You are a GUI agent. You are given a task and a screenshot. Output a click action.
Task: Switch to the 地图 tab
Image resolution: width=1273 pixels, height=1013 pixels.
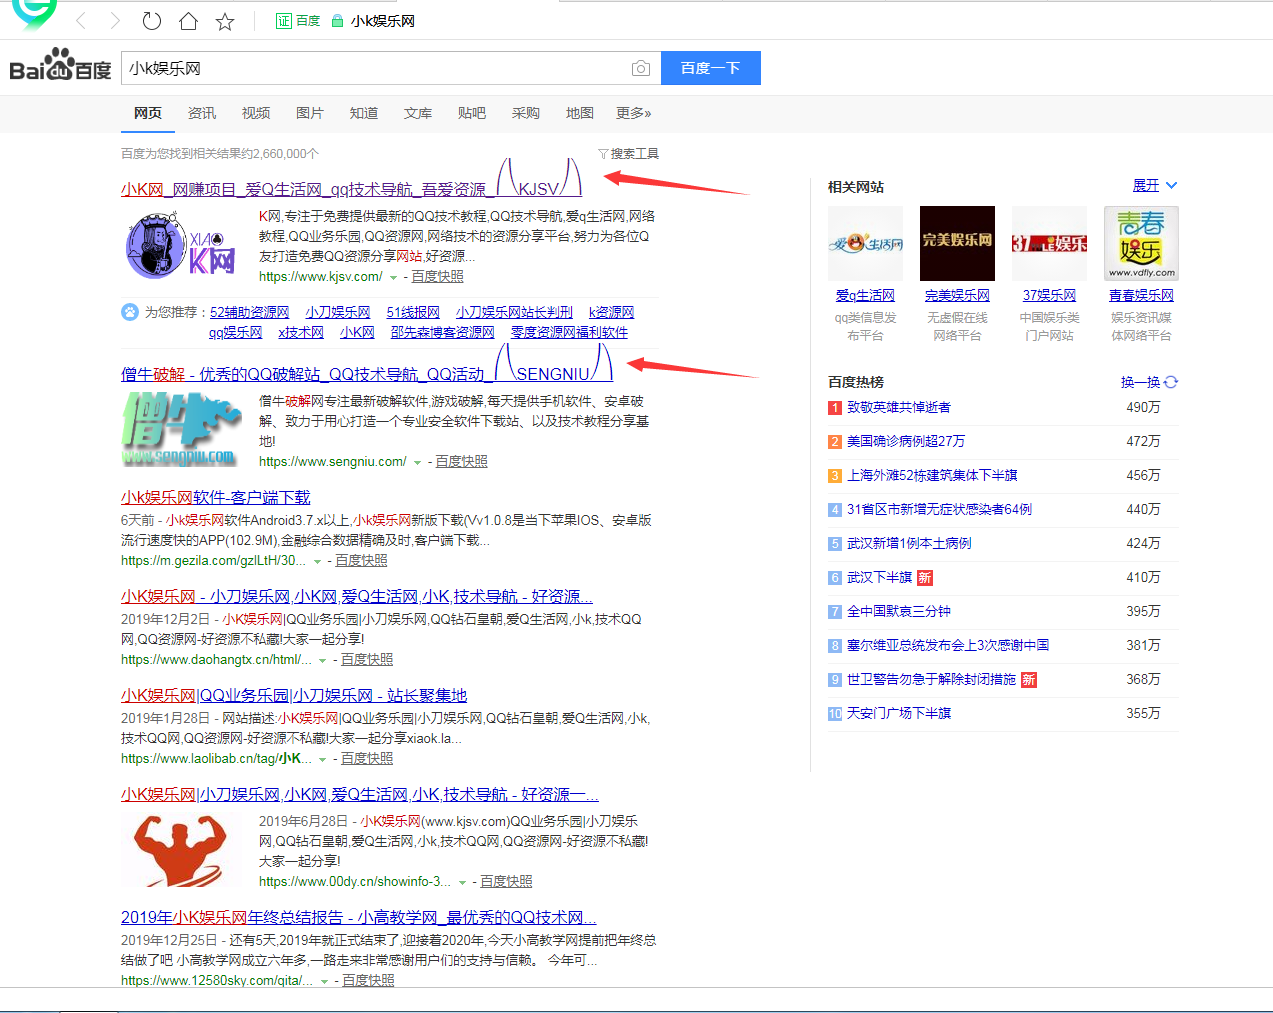click(580, 113)
